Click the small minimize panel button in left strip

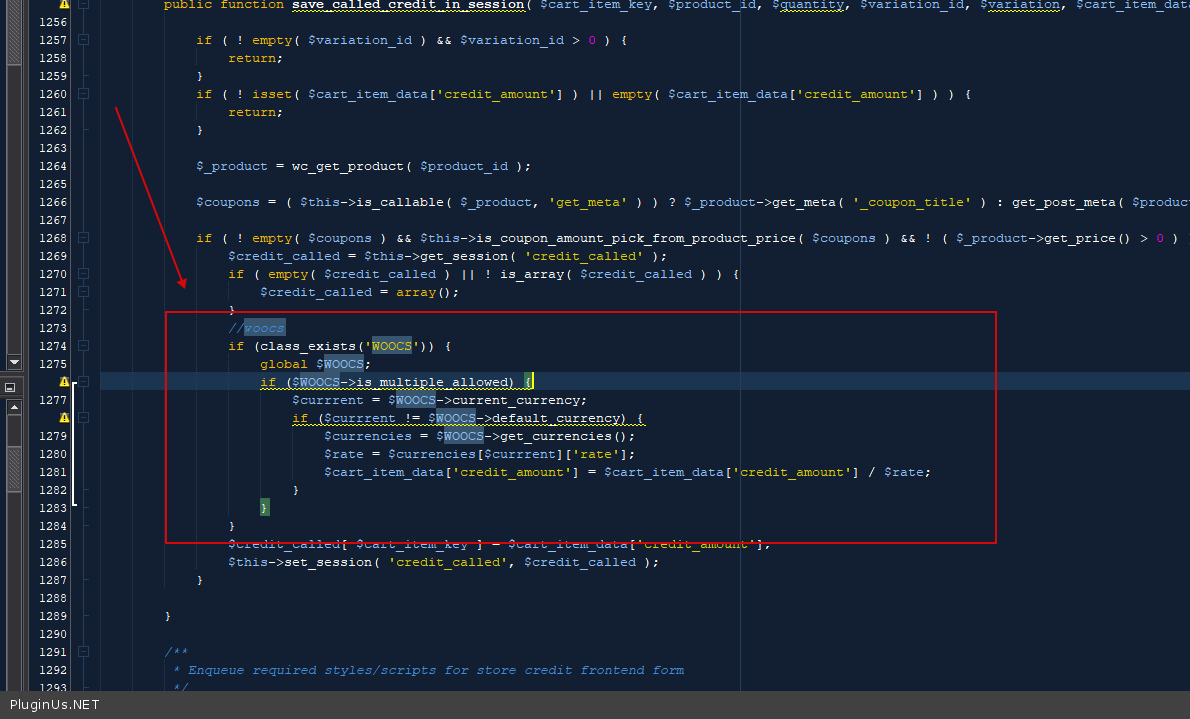tap(10, 387)
